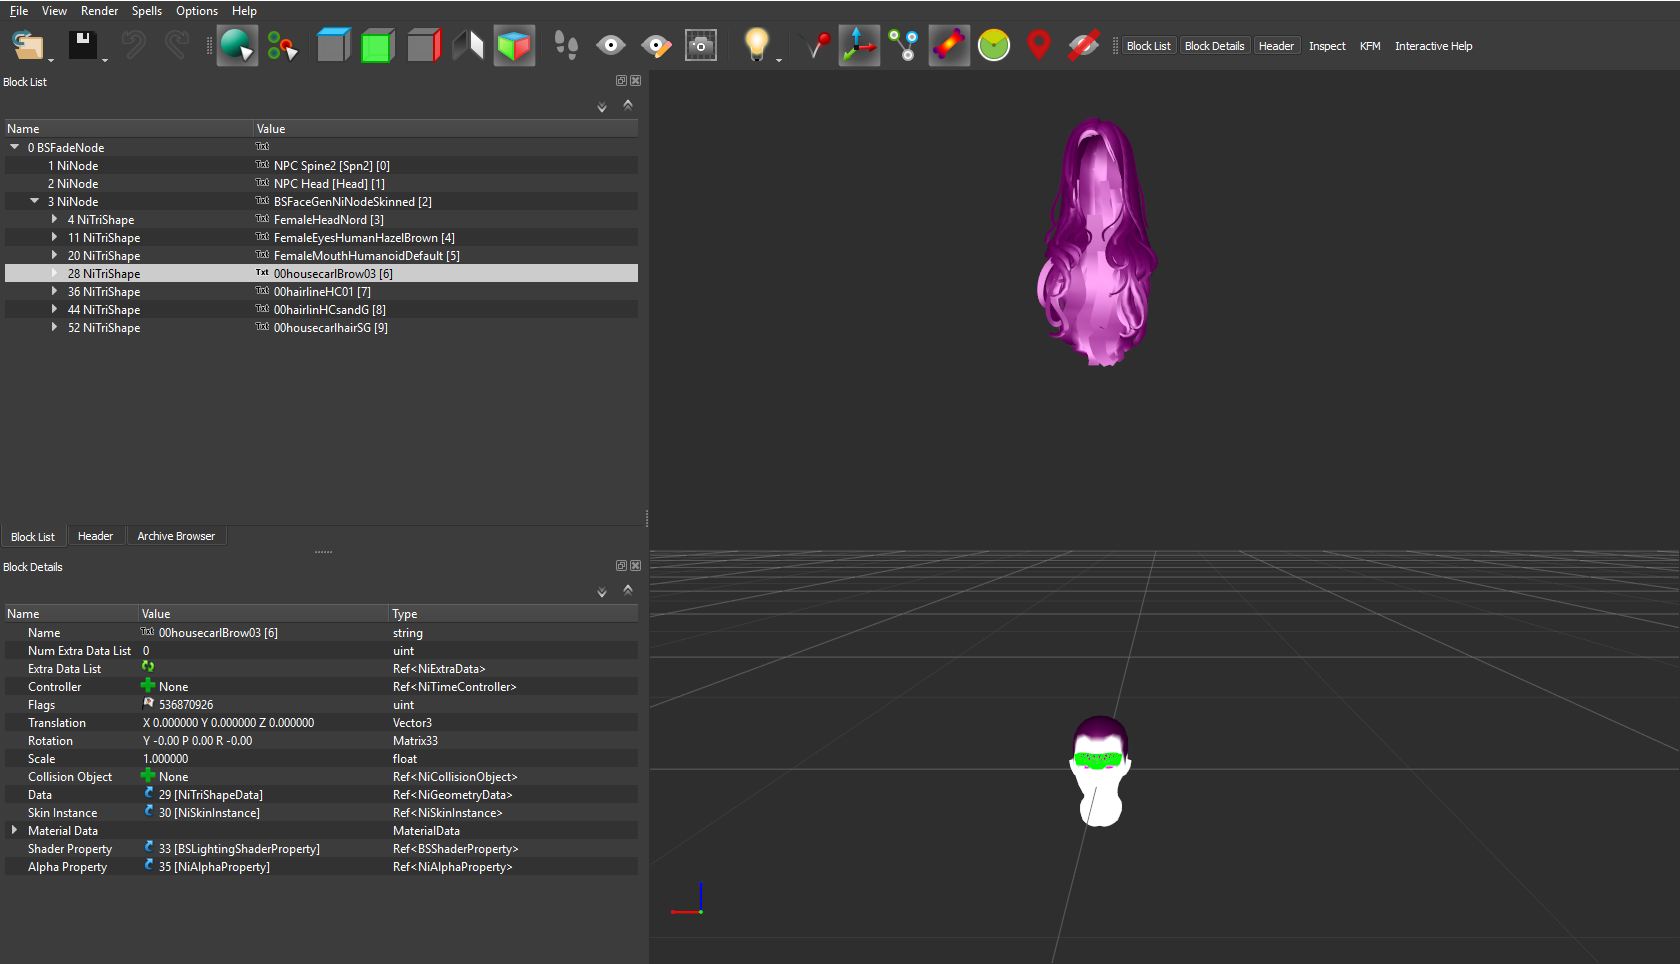The image size is (1680, 964).
Task: Select the 00hairlineHC01 tree item
Action: click(x=322, y=292)
